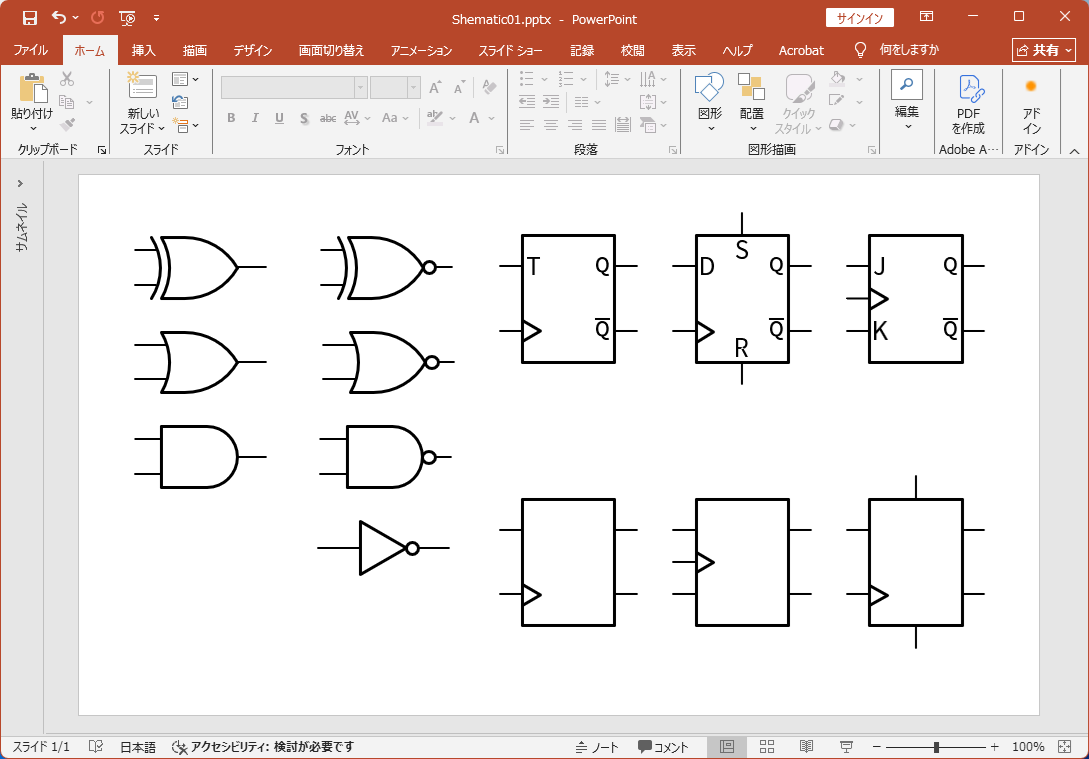
Task: Start slideshow from beginning icon in title bar
Action: (127, 18)
